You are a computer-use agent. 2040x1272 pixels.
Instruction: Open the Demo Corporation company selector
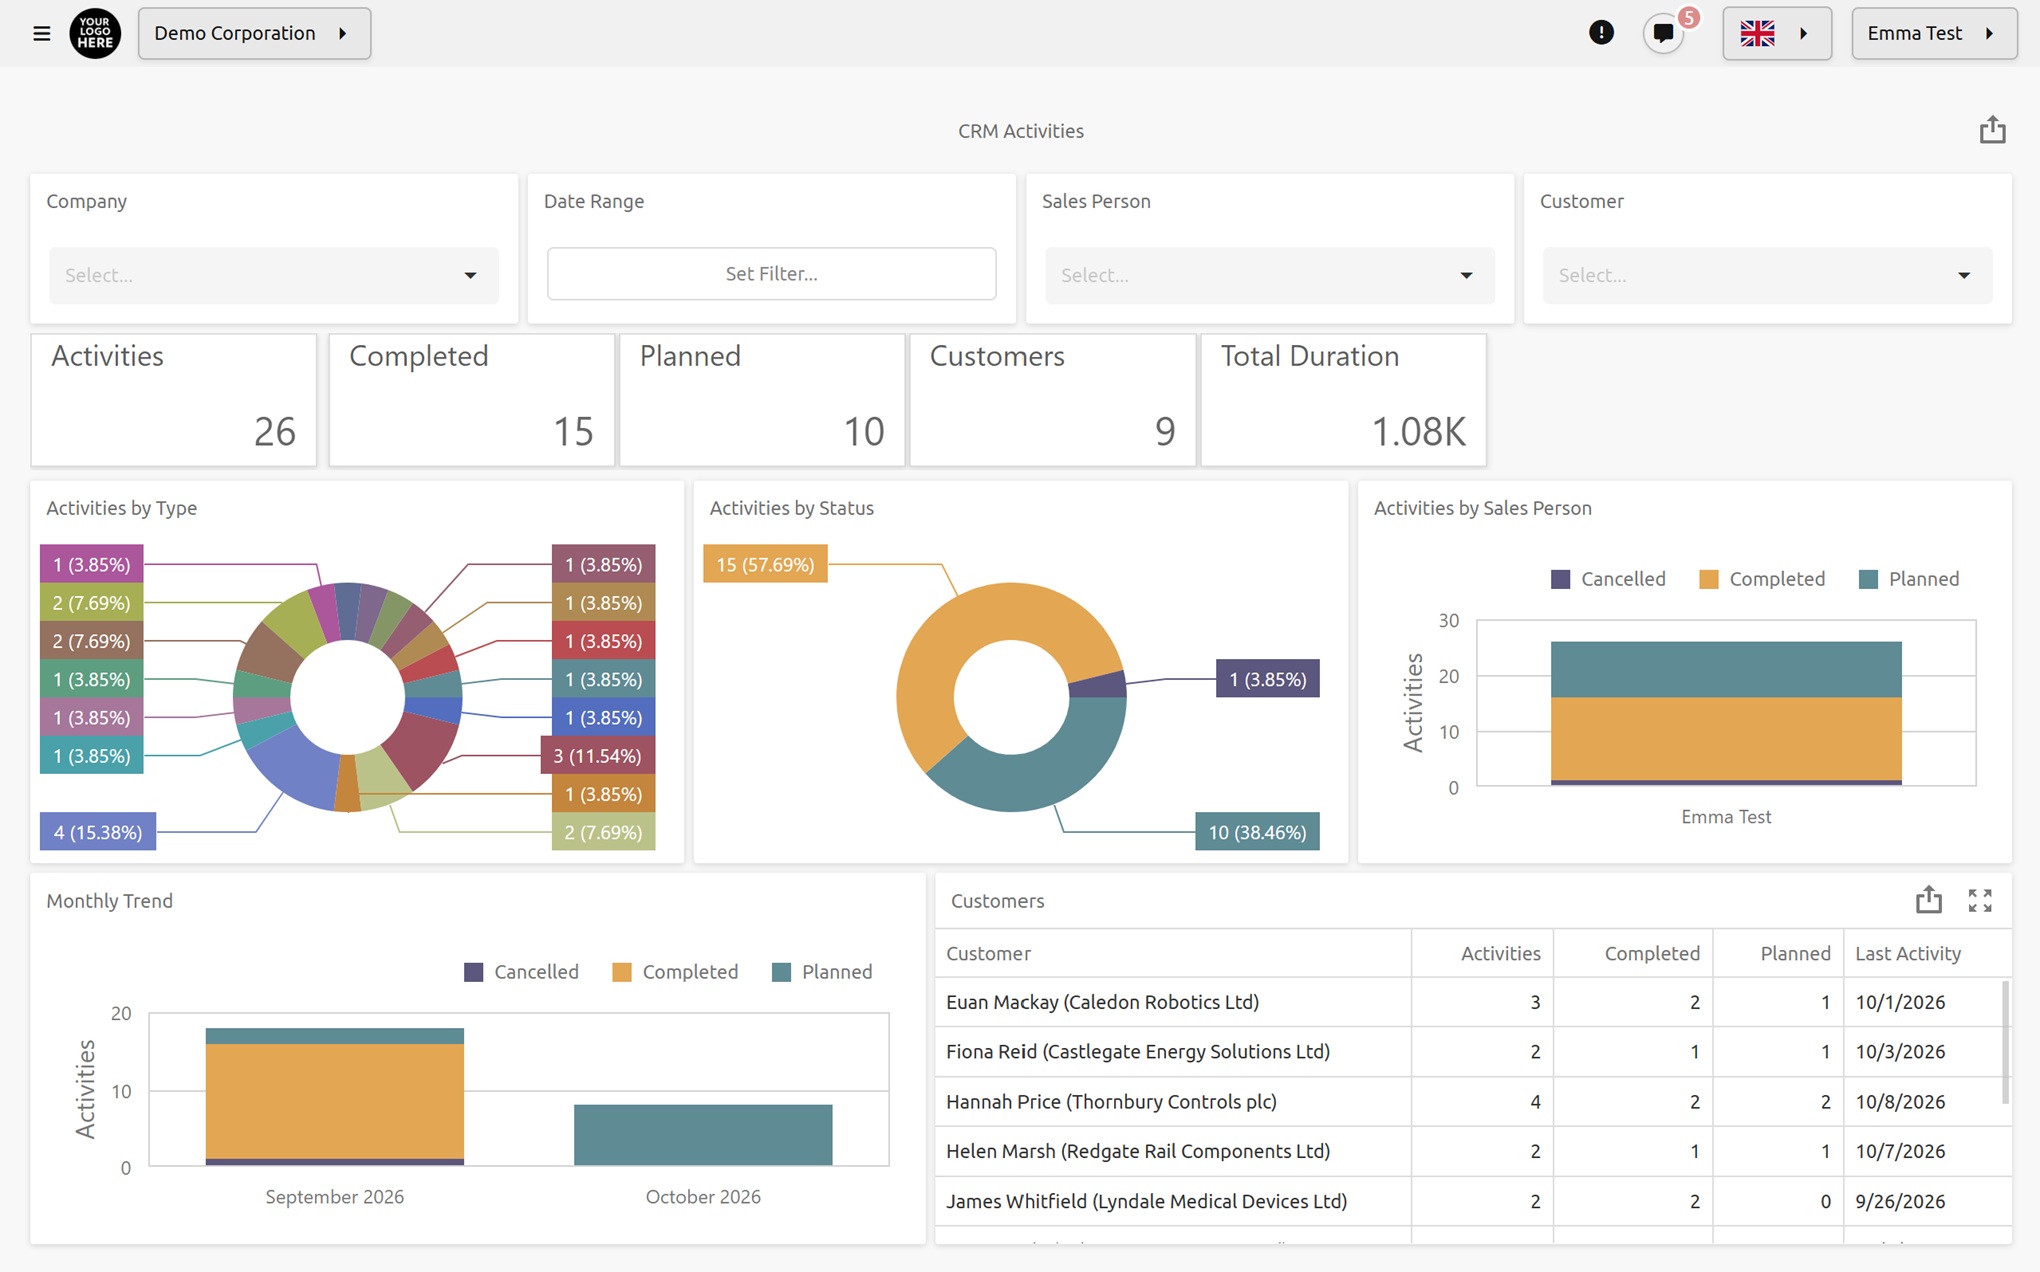254,33
